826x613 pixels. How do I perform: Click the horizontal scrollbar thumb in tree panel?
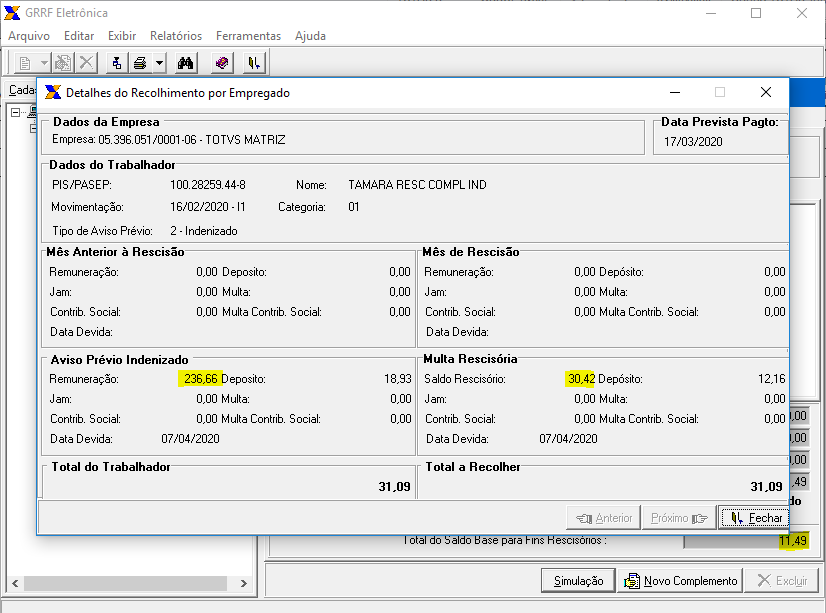click(125, 583)
